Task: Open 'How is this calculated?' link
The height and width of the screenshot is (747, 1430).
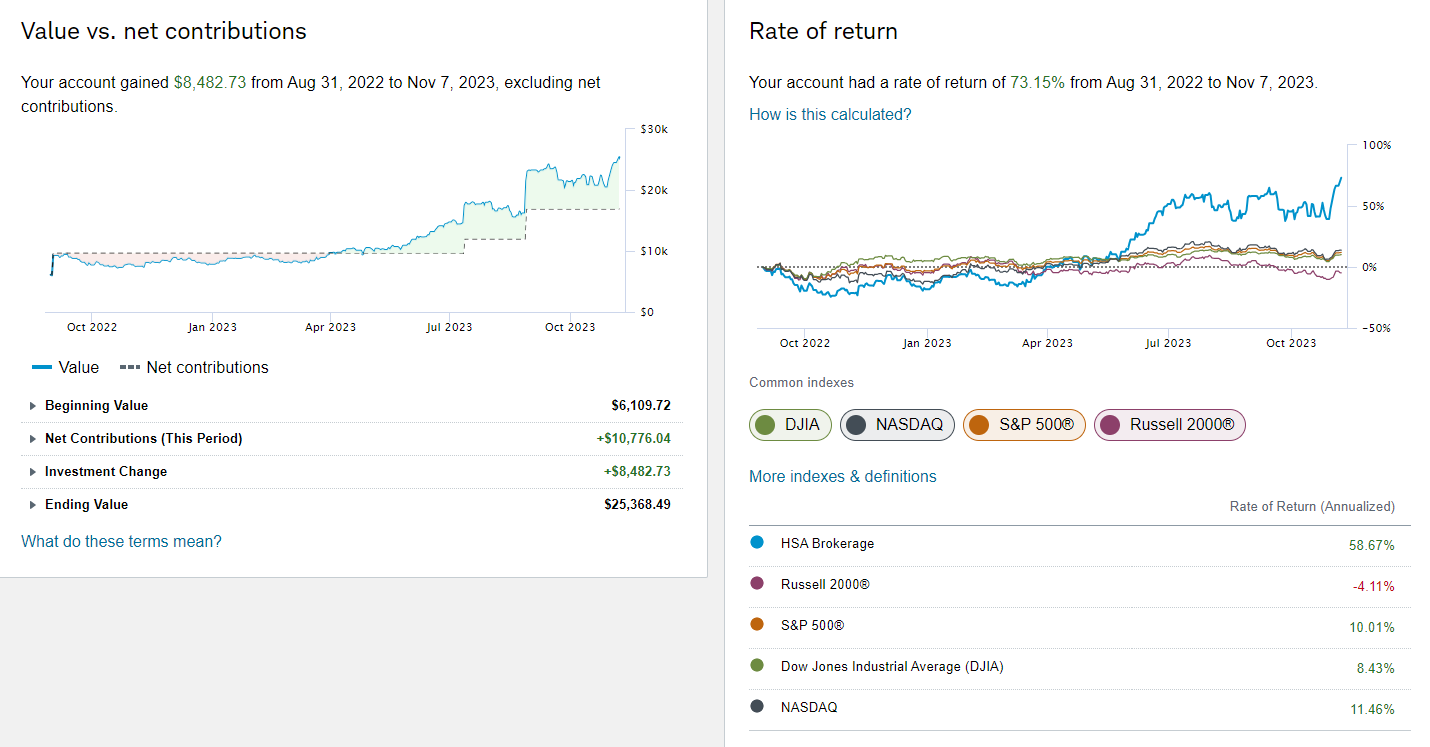Action: point(830,114)
